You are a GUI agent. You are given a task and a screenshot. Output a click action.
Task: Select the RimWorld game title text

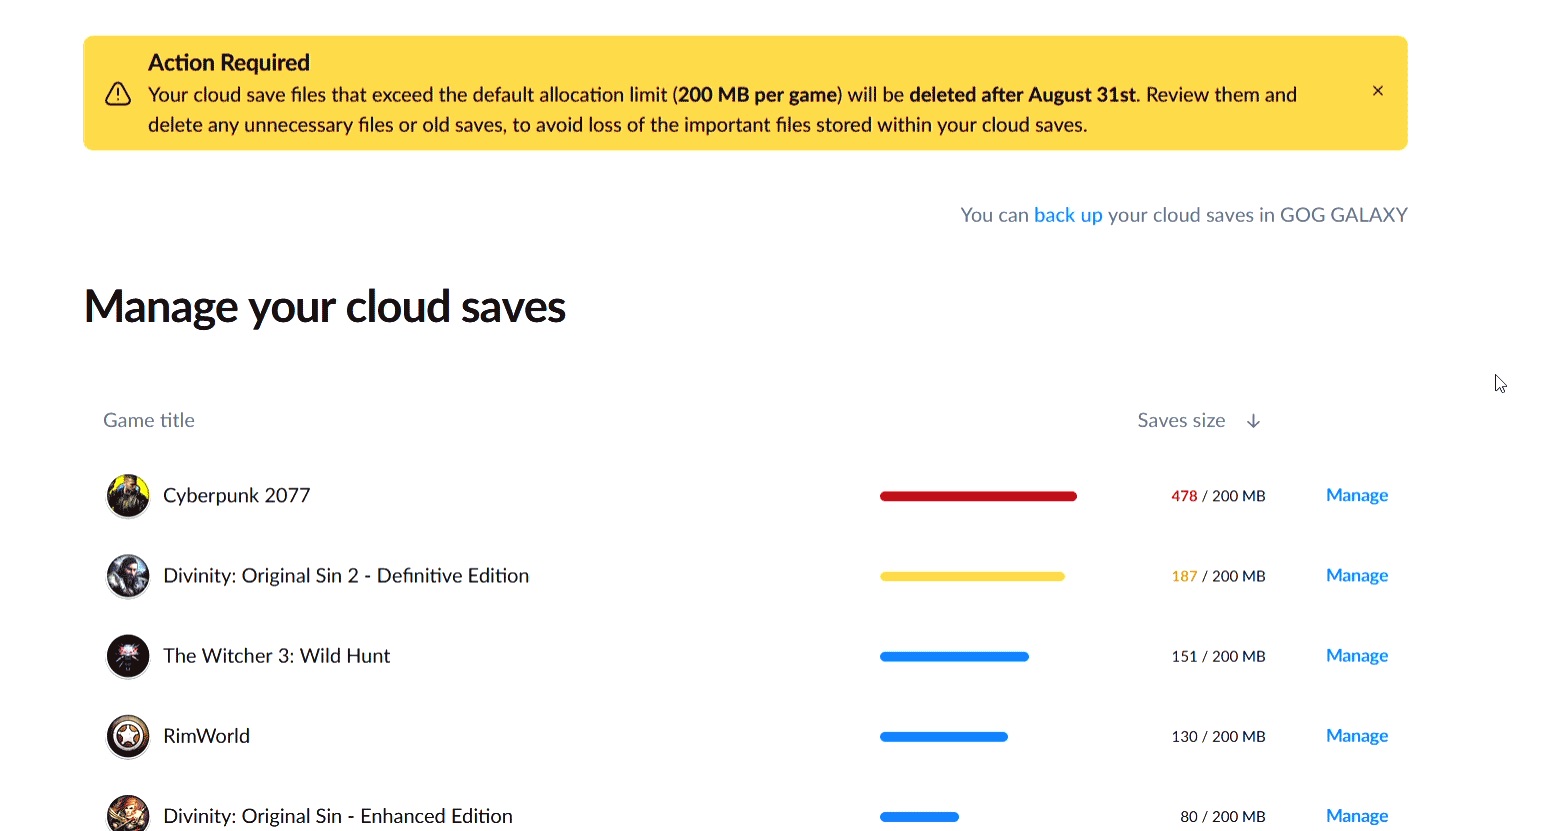206,736
